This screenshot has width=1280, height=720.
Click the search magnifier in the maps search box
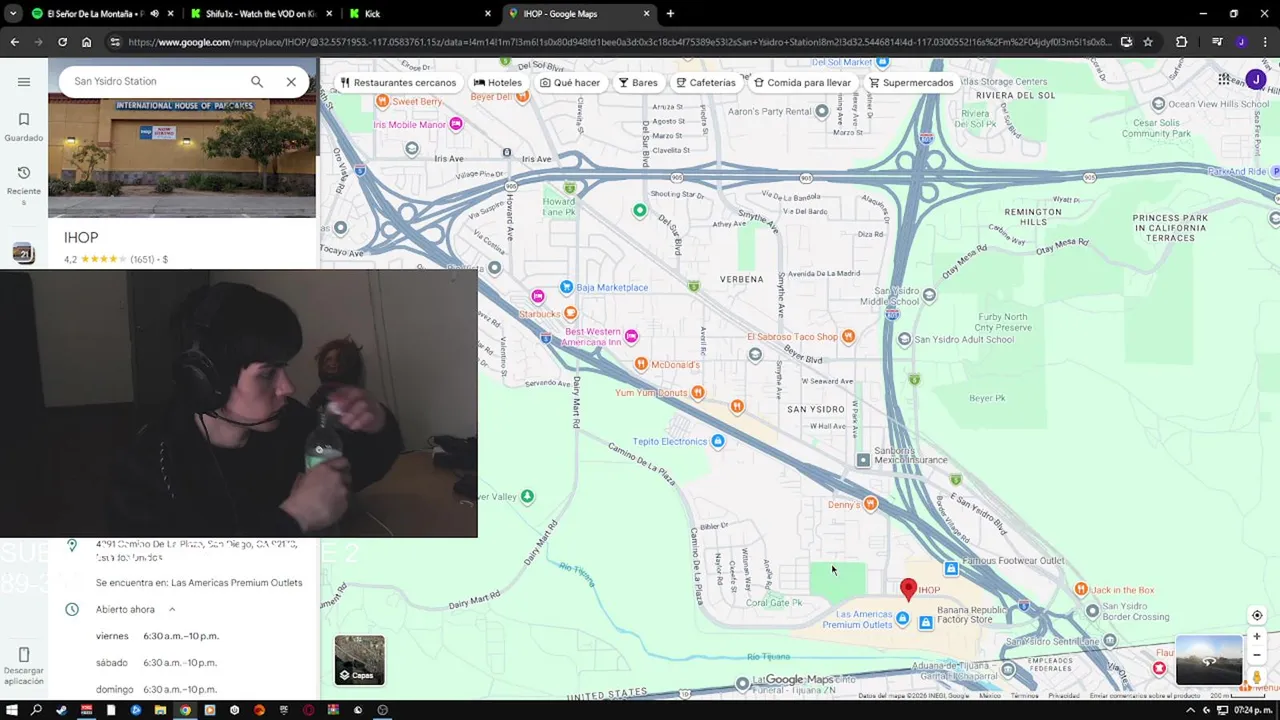[257, 82]
